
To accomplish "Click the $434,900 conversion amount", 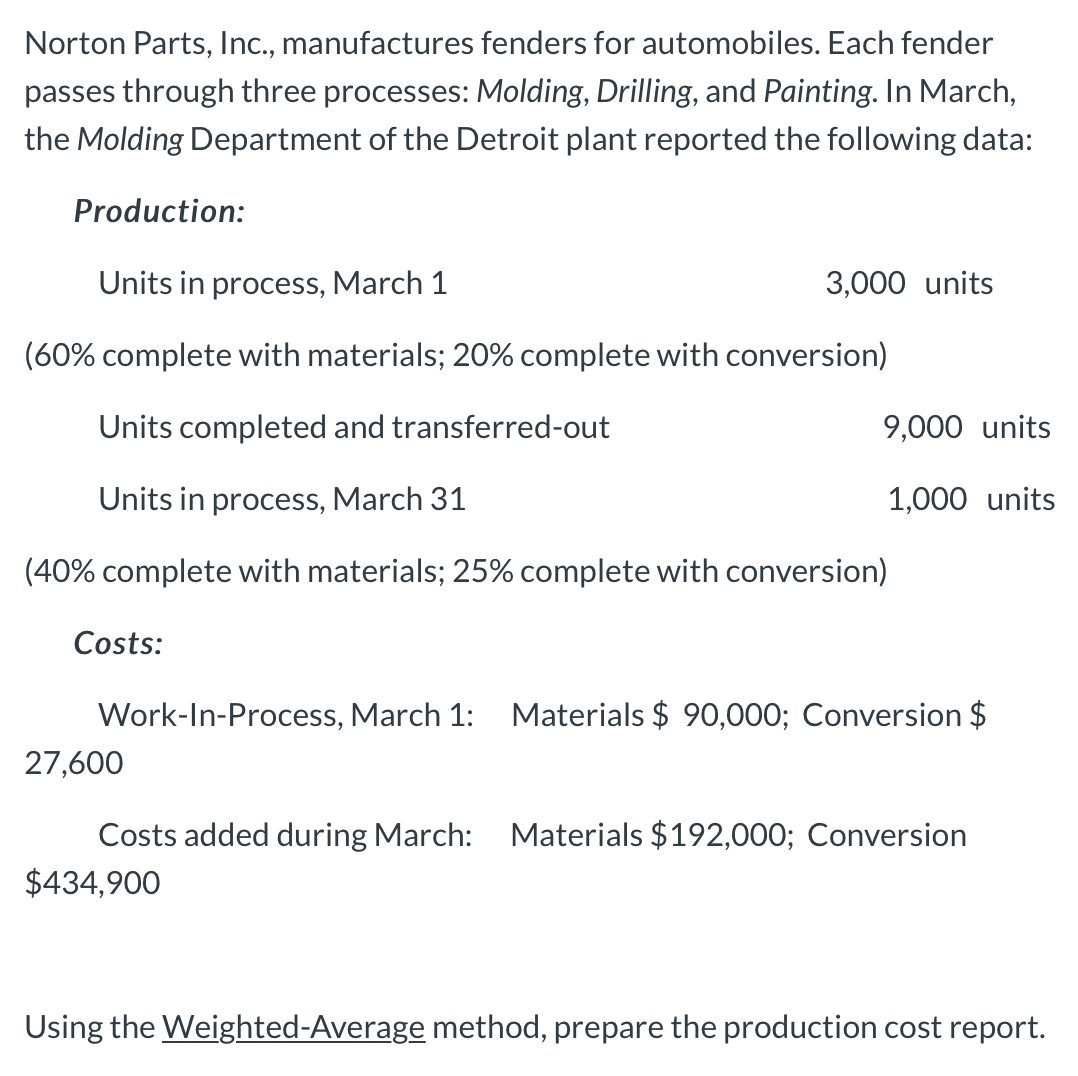I will tap(92, 882).
